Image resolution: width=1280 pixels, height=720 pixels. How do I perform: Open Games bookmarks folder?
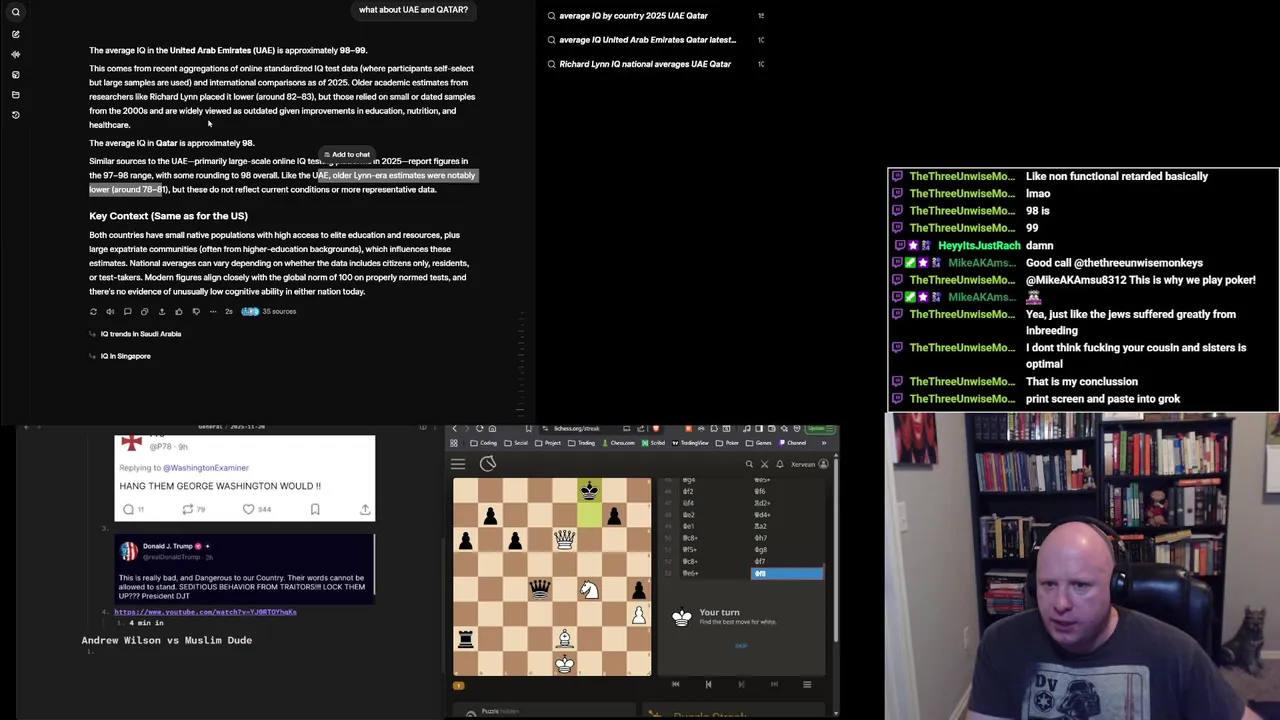(759, 443)
